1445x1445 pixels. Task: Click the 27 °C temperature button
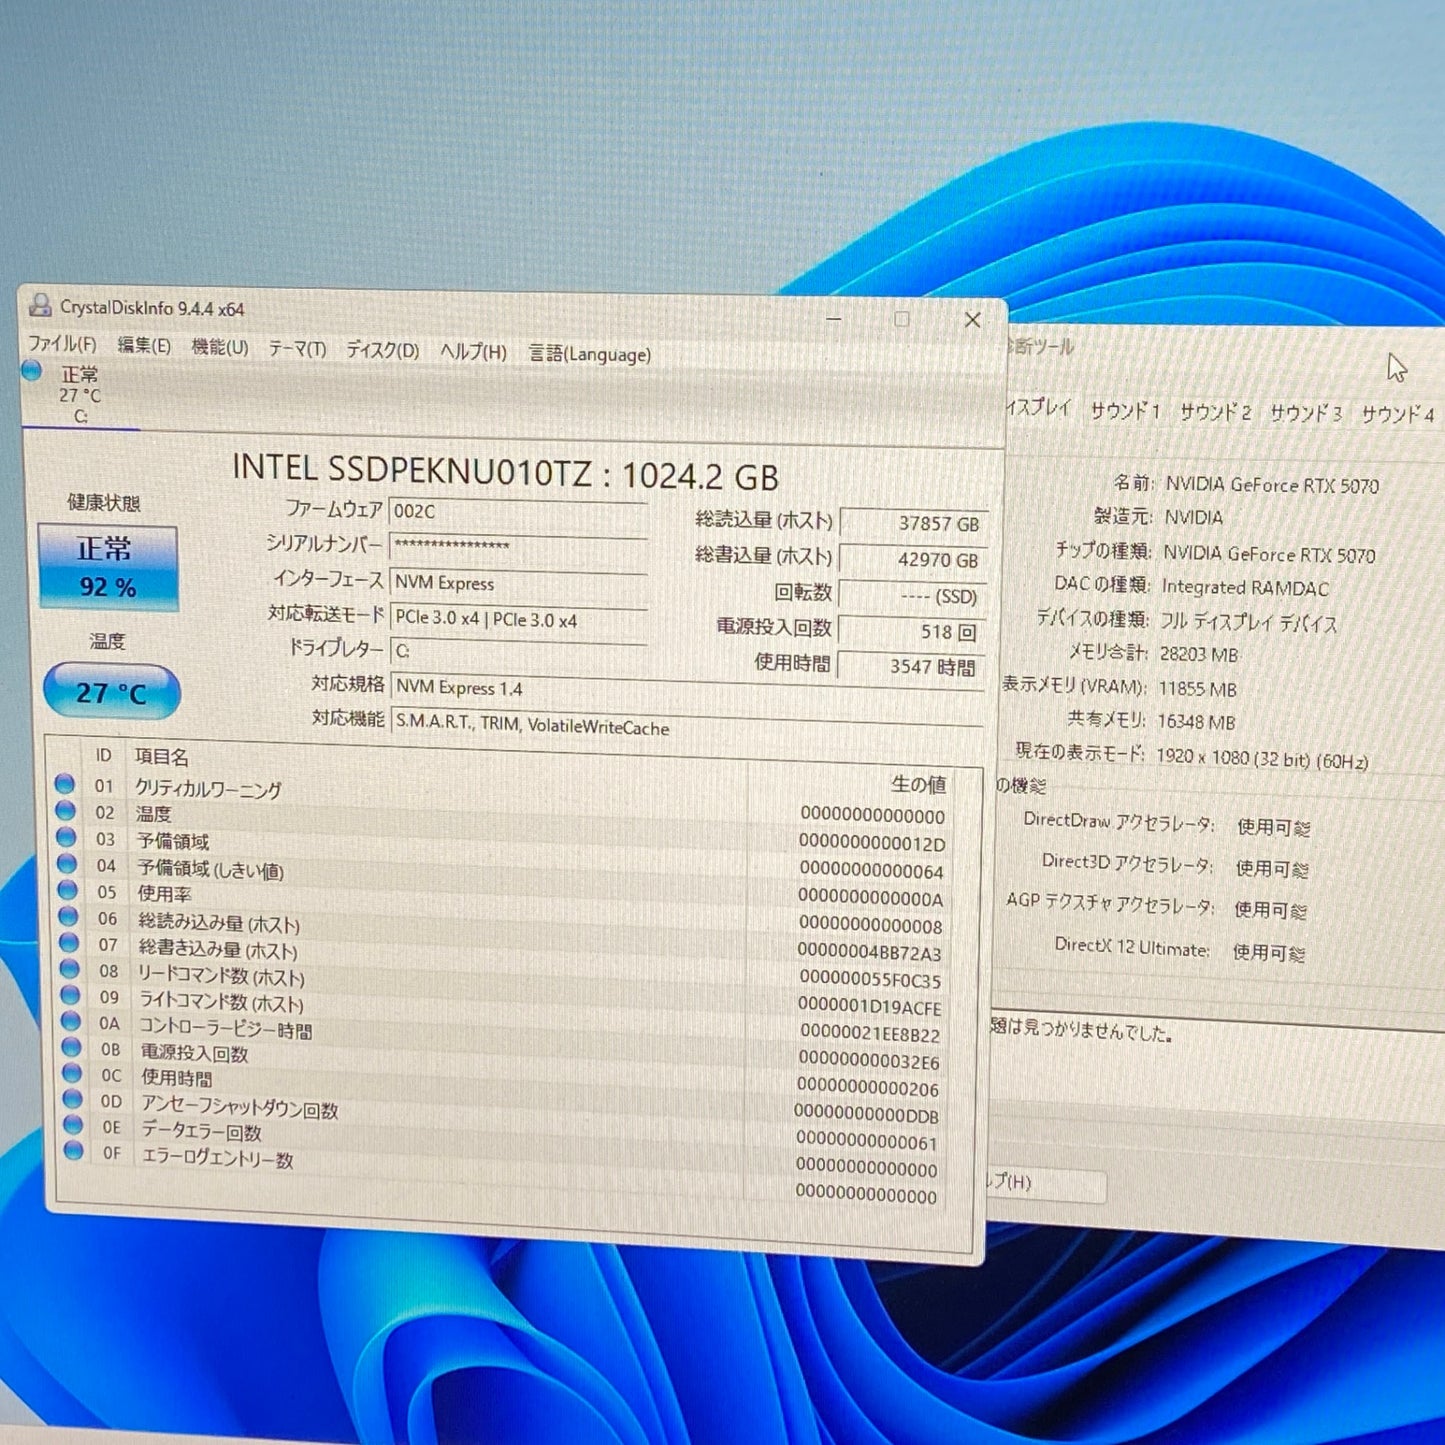point(111,691)
